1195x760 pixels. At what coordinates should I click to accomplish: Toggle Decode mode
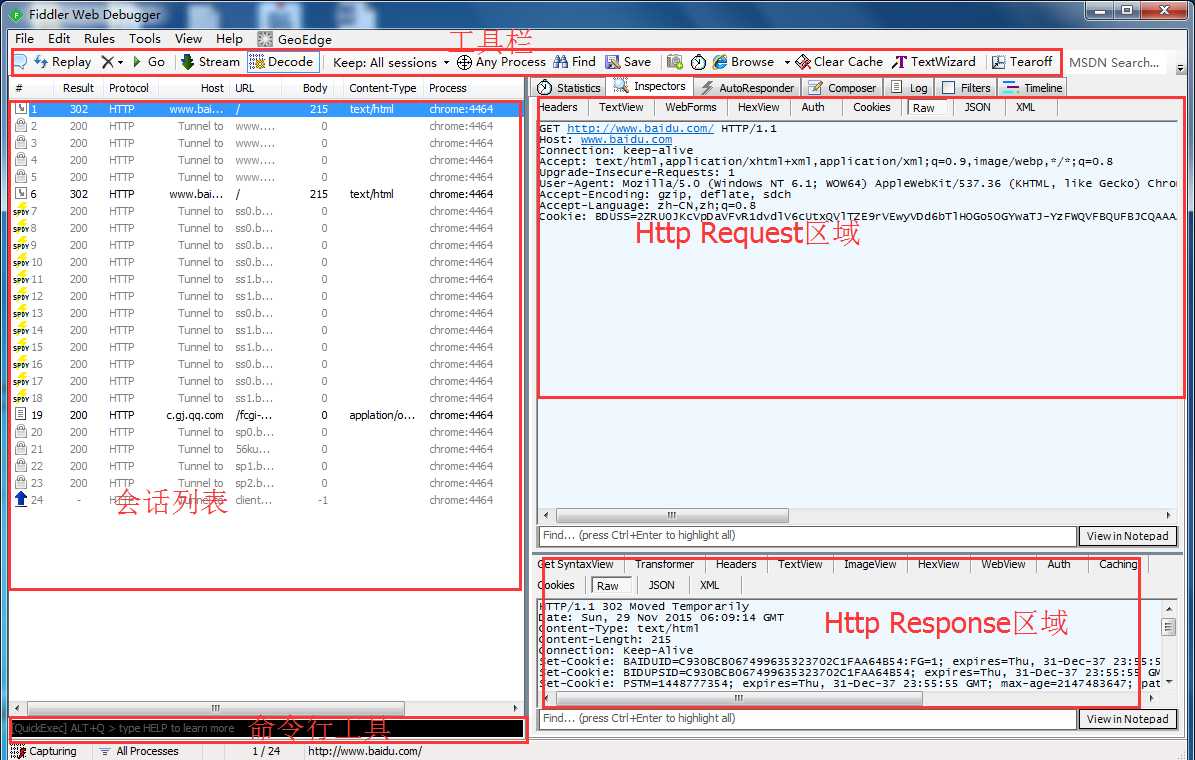[x=281, y=62]
